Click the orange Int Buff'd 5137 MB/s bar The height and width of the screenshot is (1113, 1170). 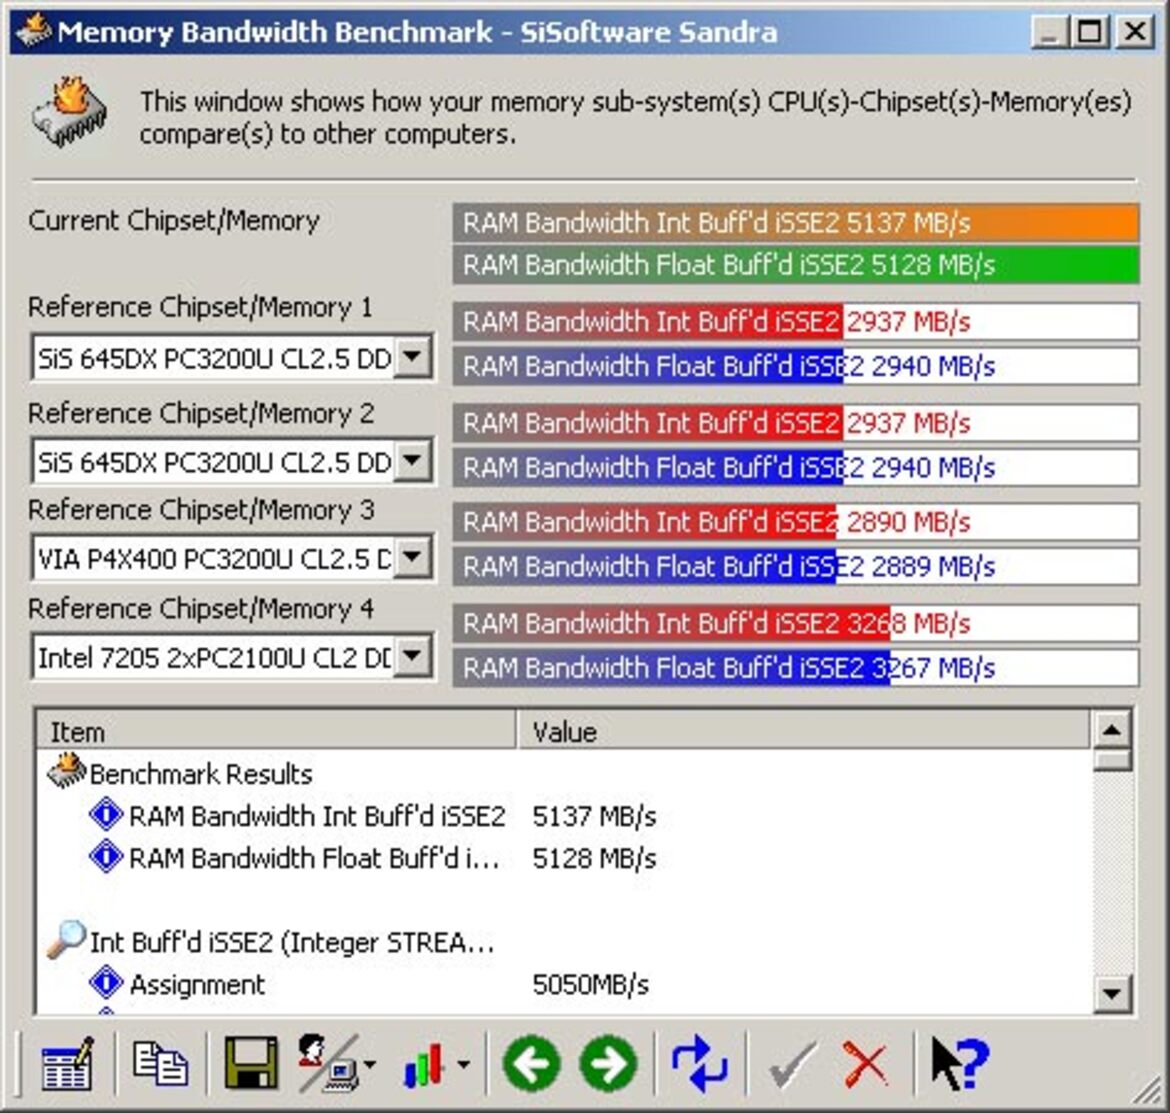tap(795, 222)
